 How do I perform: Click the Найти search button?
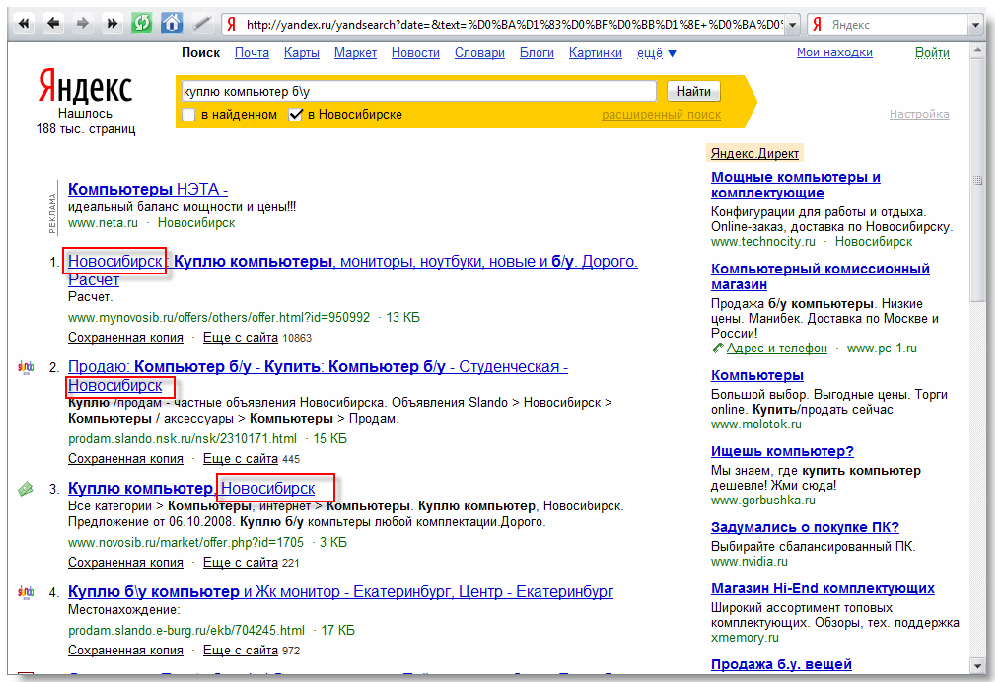(694, 91)
